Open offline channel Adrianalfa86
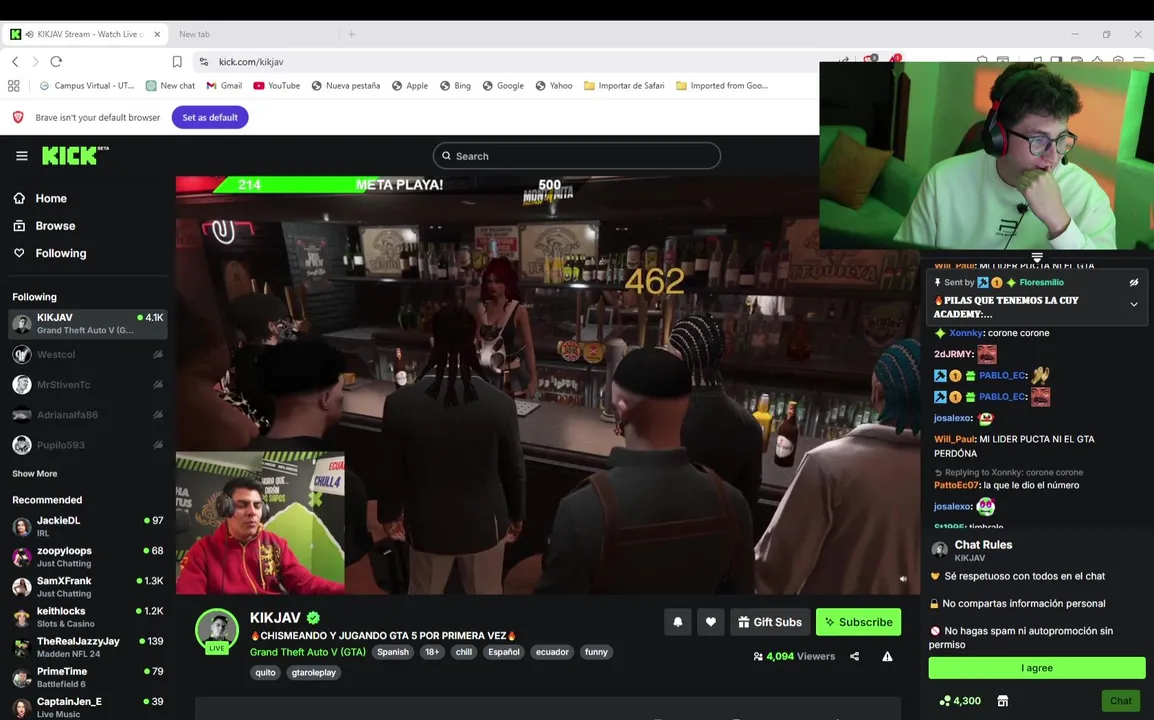Screen dimensions: 1154x720 88,414
